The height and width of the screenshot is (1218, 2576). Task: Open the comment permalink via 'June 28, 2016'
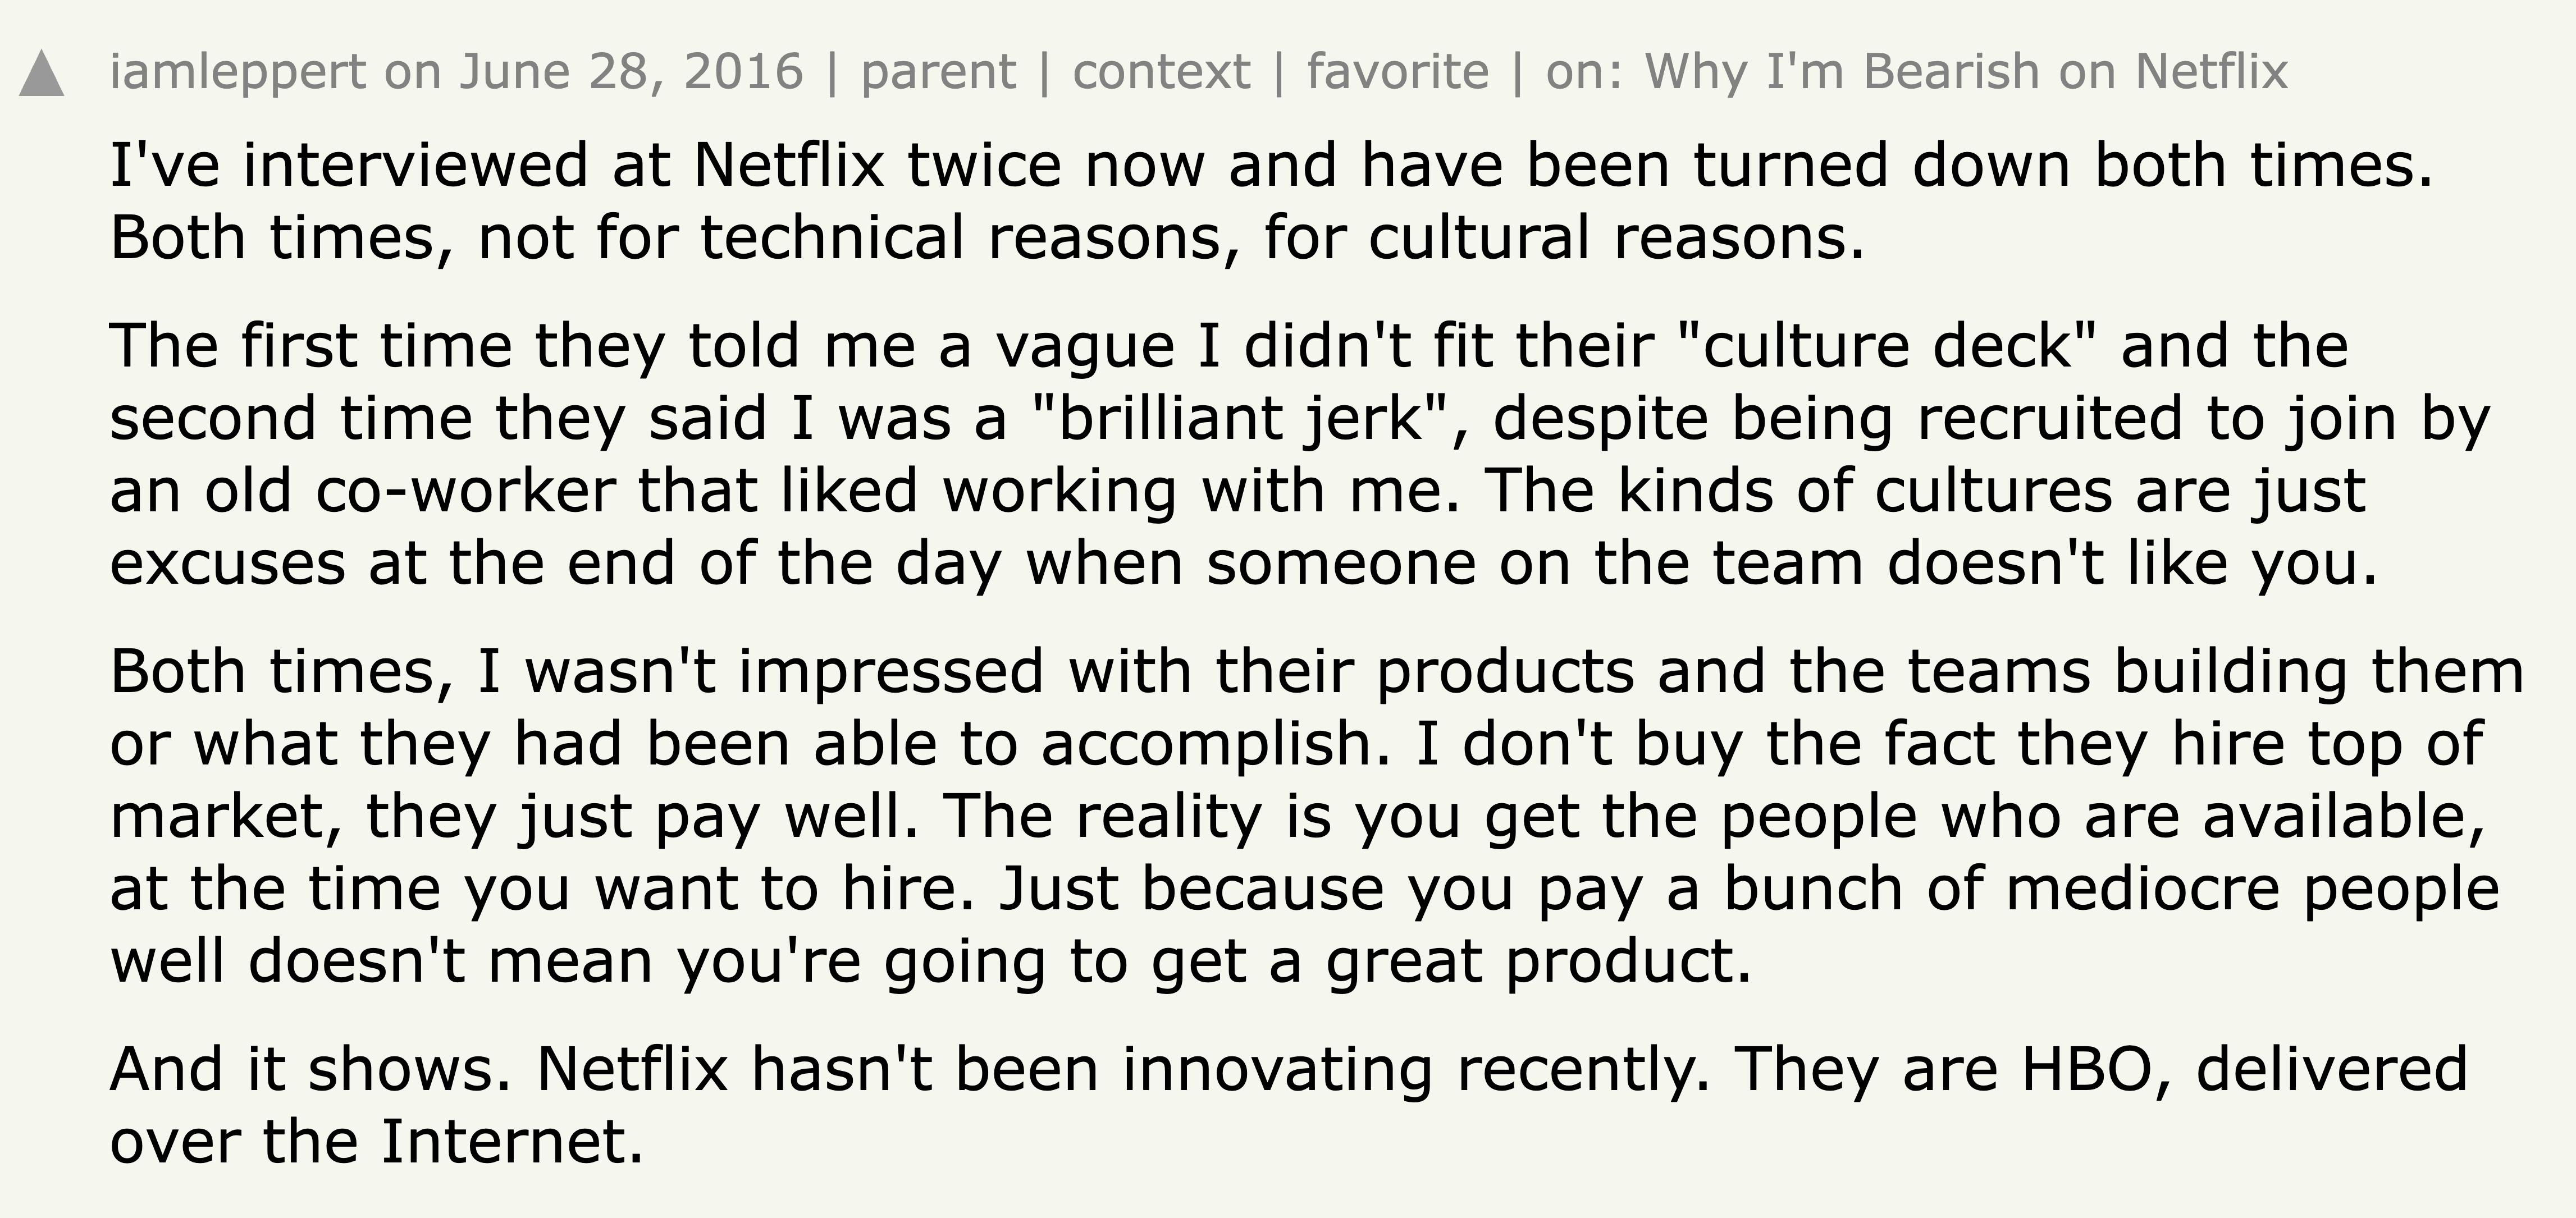click(630, 70)
